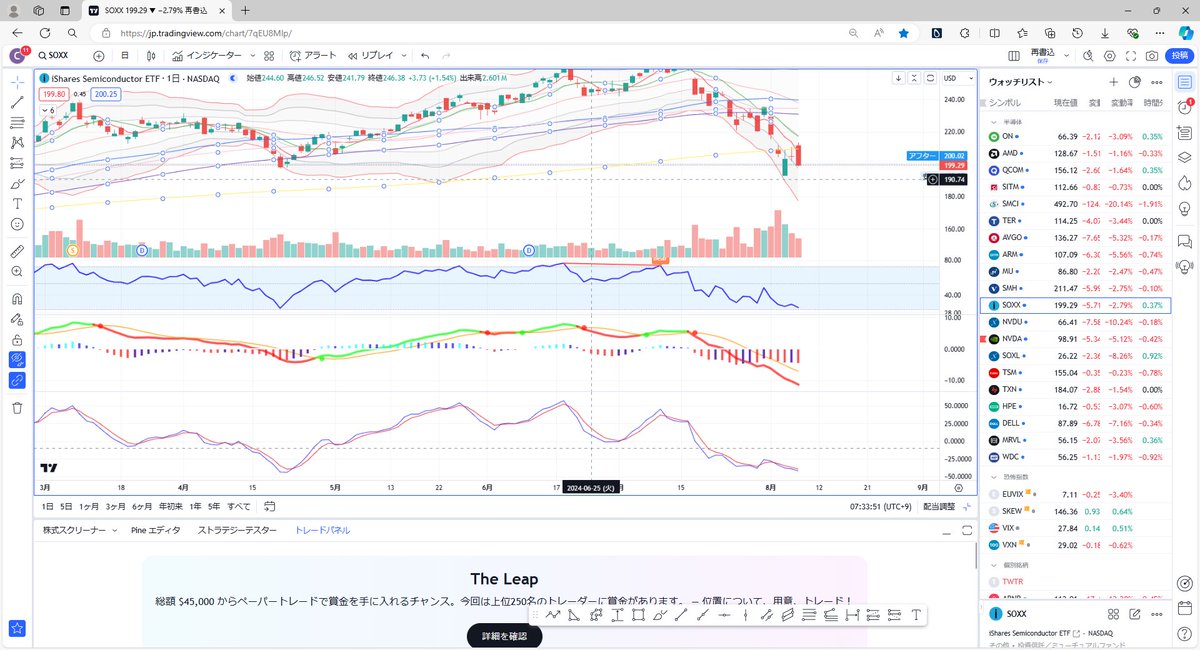
Task: Click the add-symbol compare plus icon
Action: click(98, 56)
